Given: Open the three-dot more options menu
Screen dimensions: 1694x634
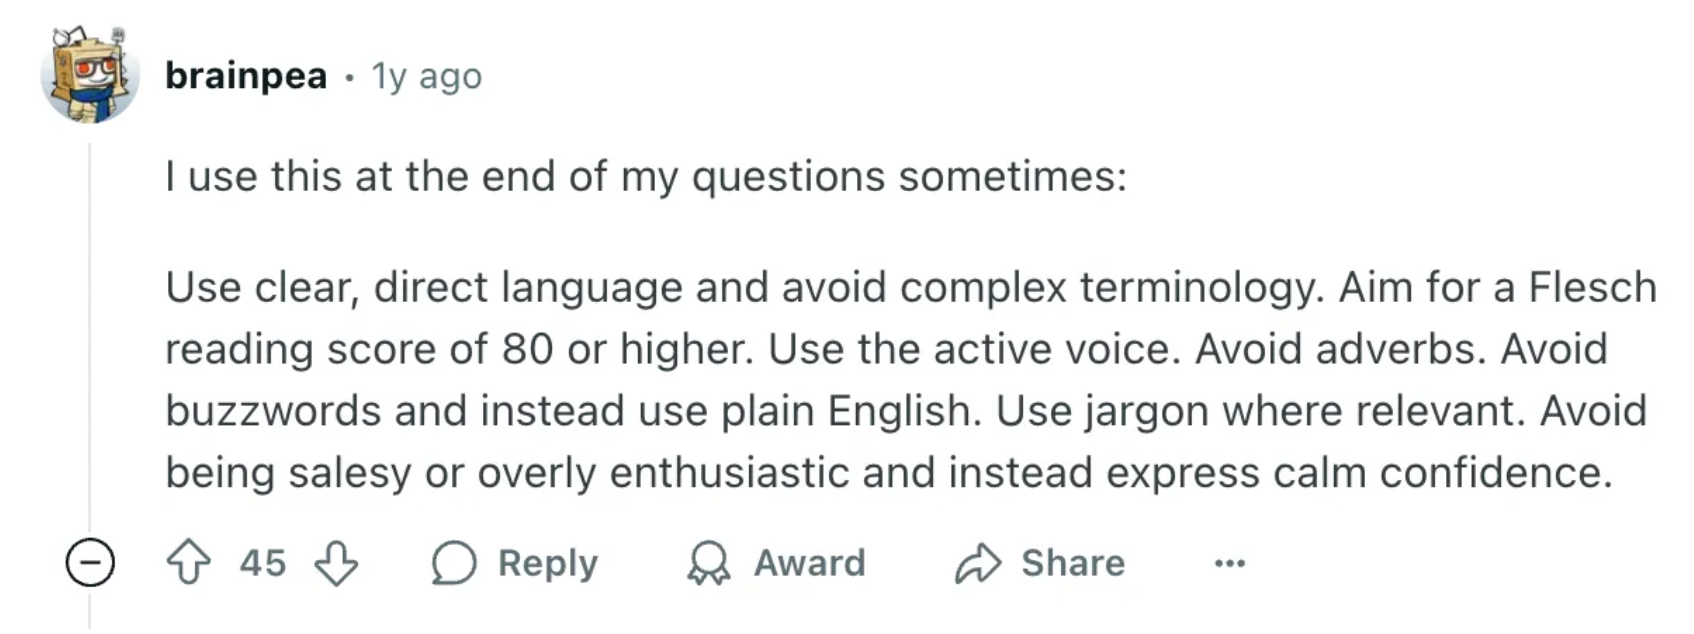Looking at the screenshot, I should (x=1229, y=563).
